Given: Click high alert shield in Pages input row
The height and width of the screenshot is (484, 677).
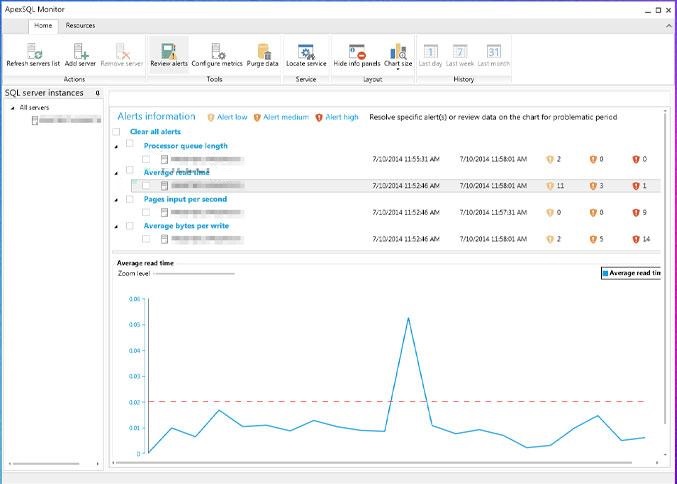Looking at the screenshot, I should point(636,213).
